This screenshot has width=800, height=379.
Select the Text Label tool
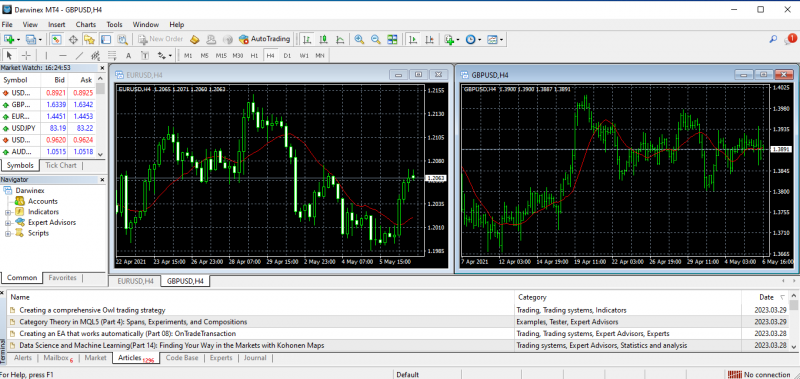(x=145, y=55)
